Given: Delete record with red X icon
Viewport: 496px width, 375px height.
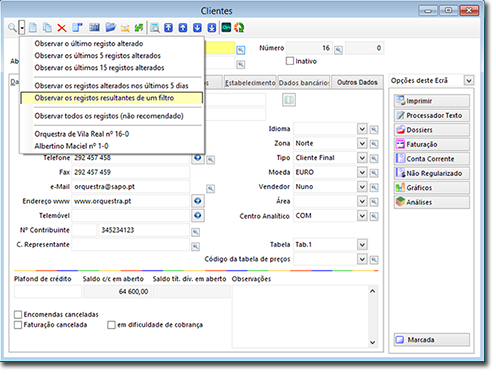Looking at the screenshot, I should coord(62,28).
